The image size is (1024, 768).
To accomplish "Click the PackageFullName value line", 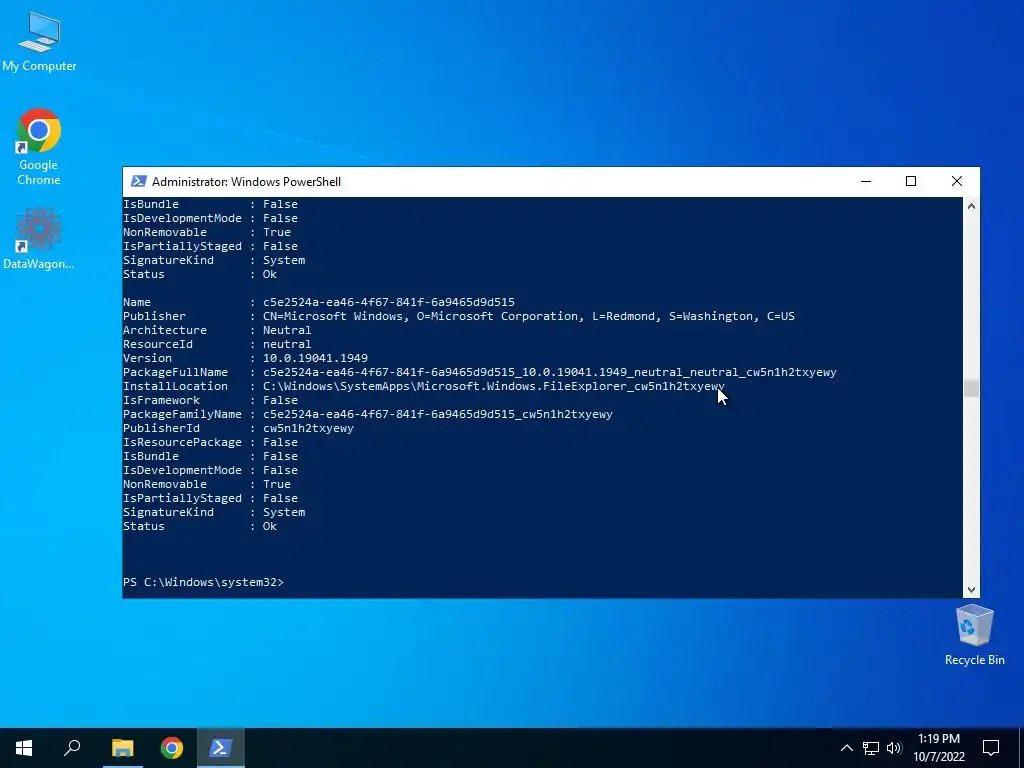I will [549, 372].
